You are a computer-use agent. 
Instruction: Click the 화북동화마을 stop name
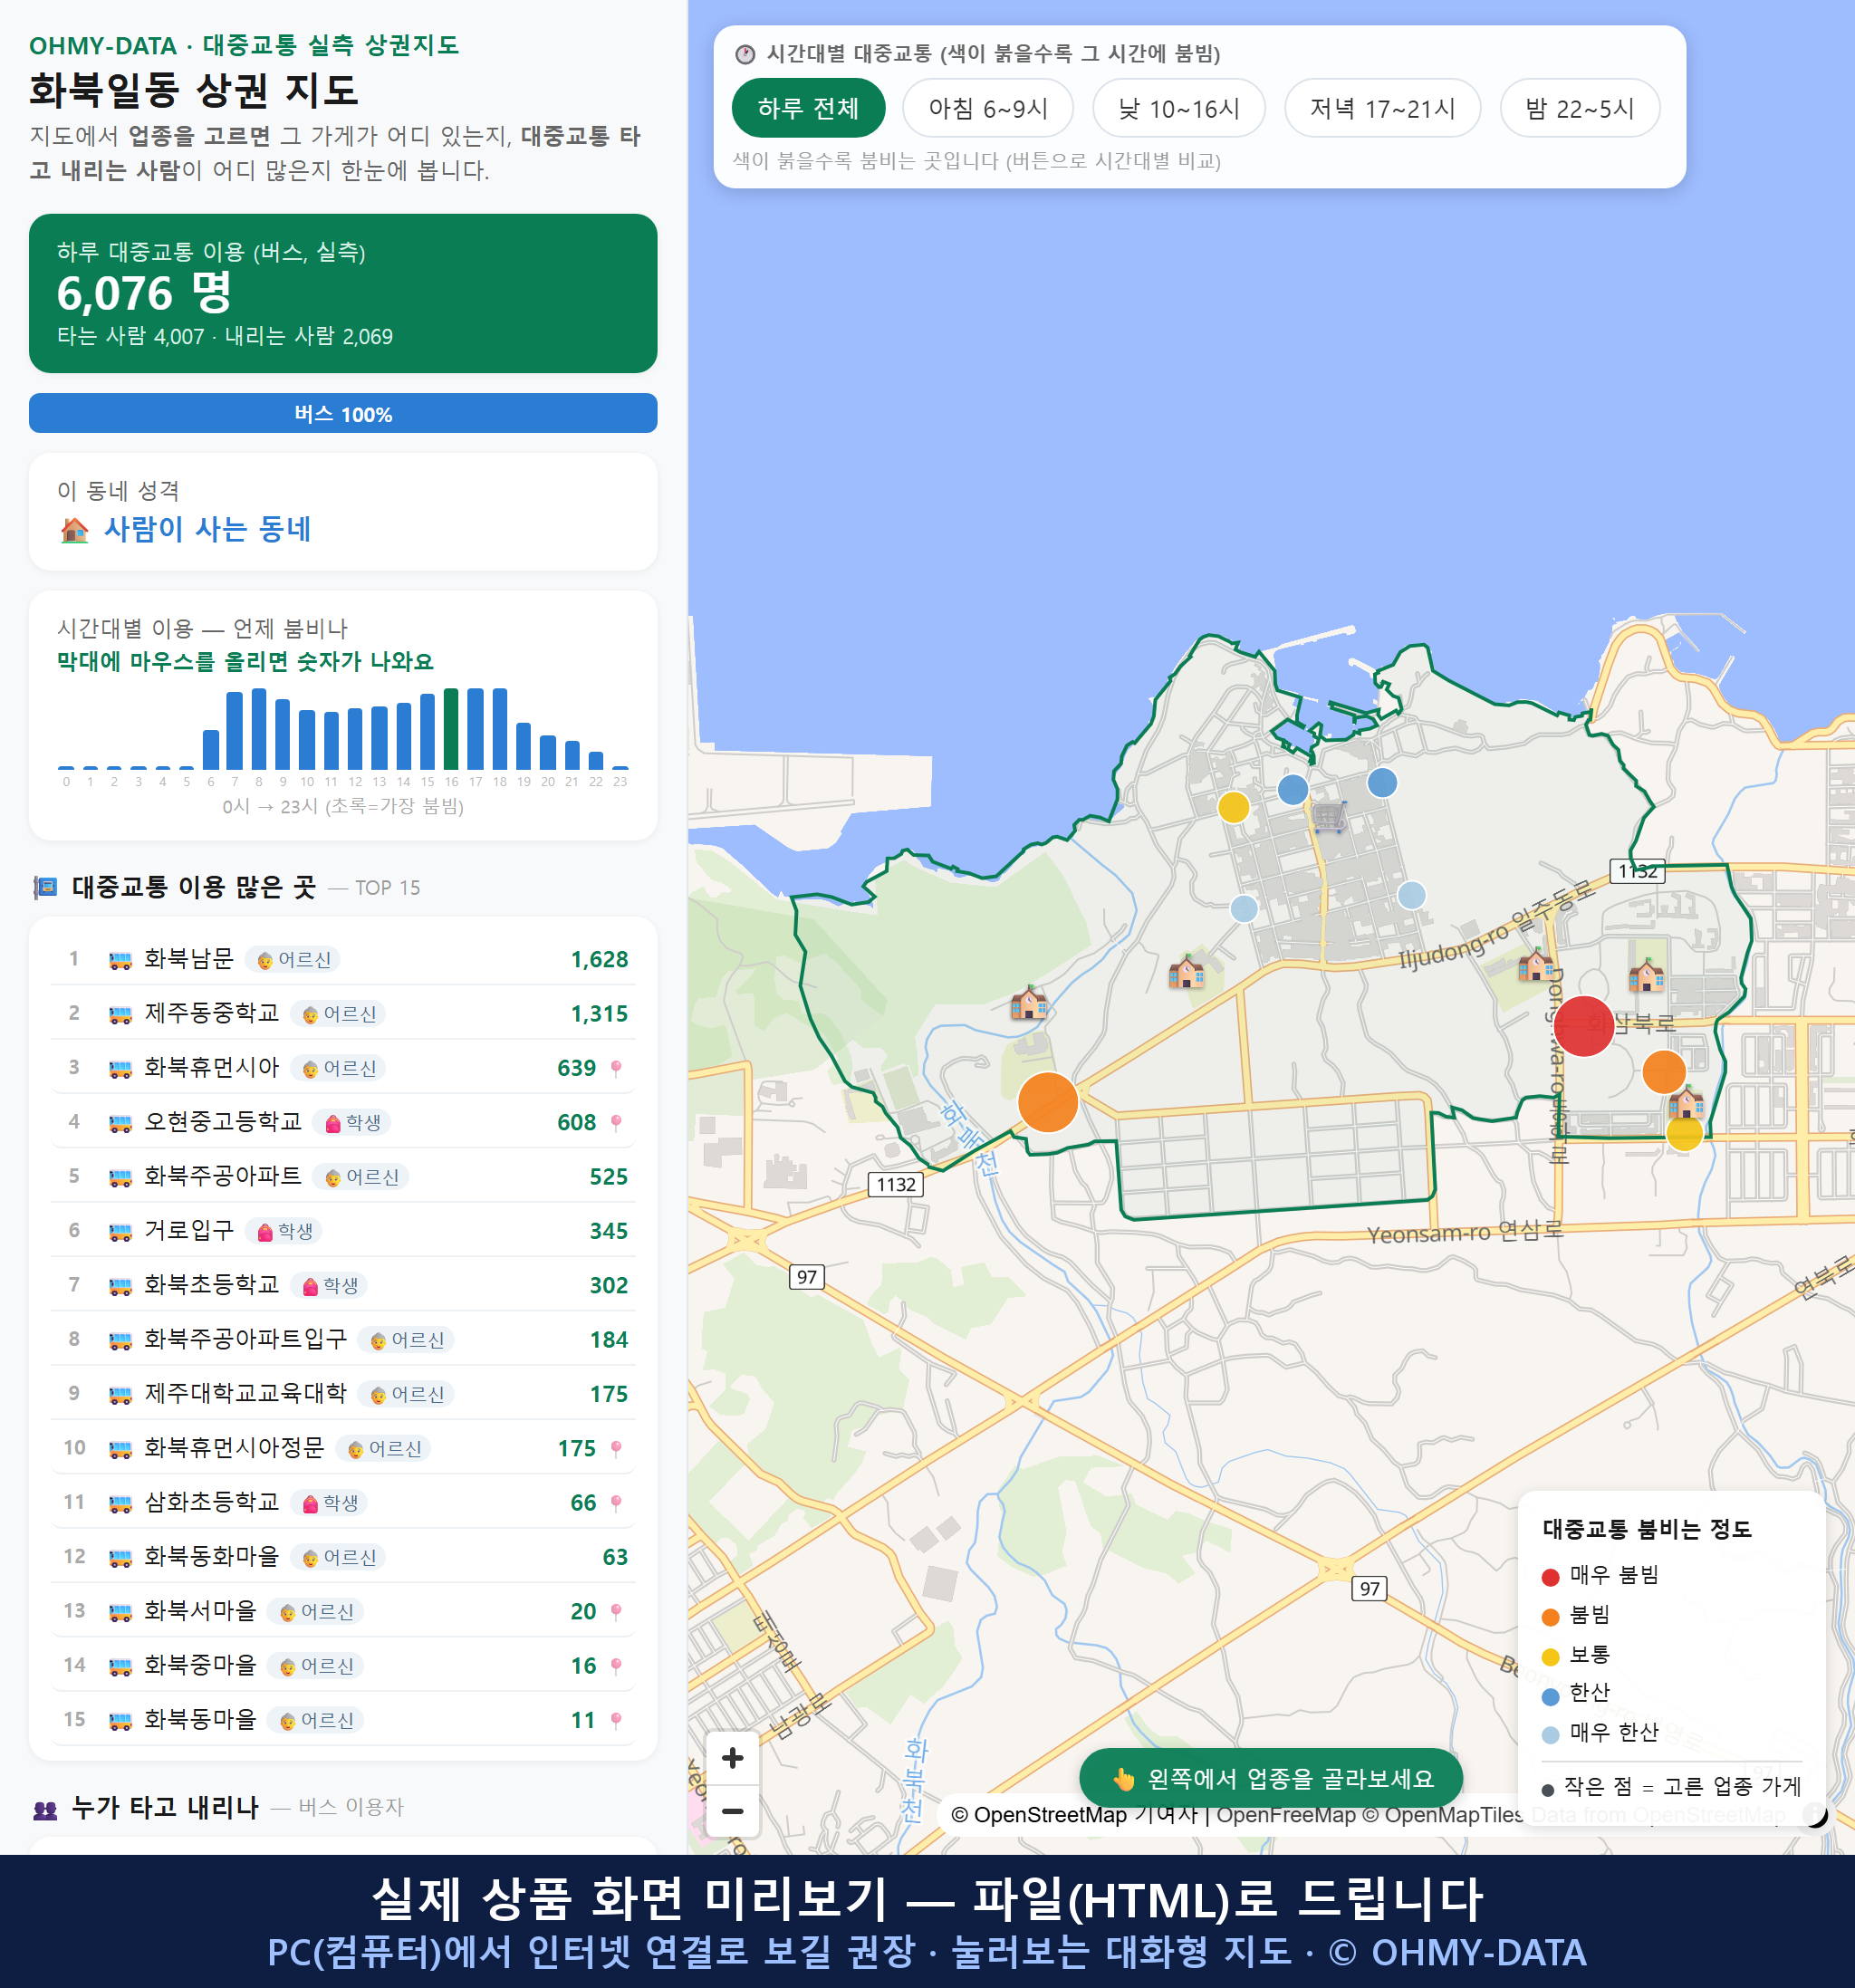click(x=211, y=1556)
